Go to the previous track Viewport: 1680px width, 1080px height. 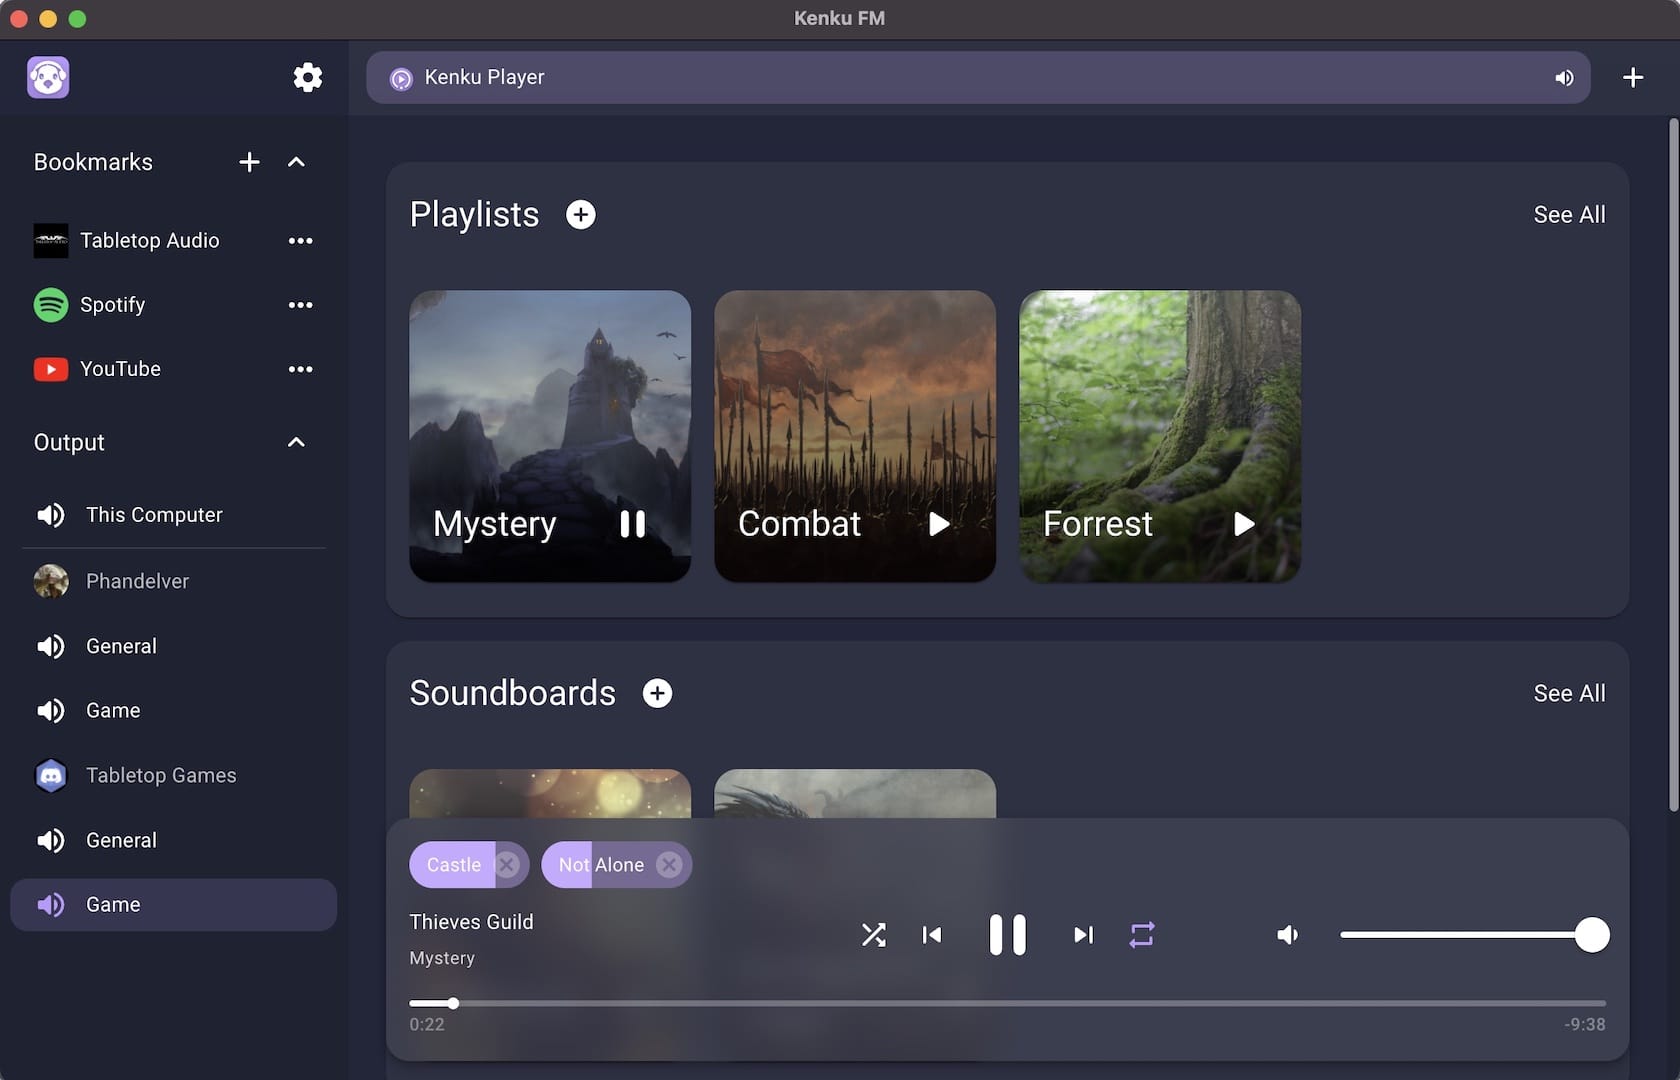click(x=931, y=935)
